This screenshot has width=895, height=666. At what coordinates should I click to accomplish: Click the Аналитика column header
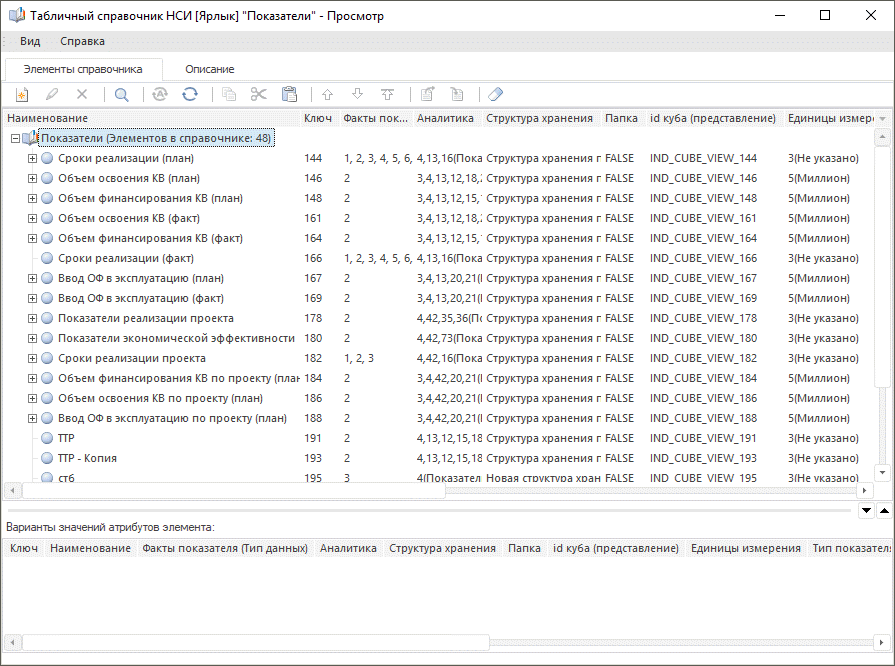[445, 118]
